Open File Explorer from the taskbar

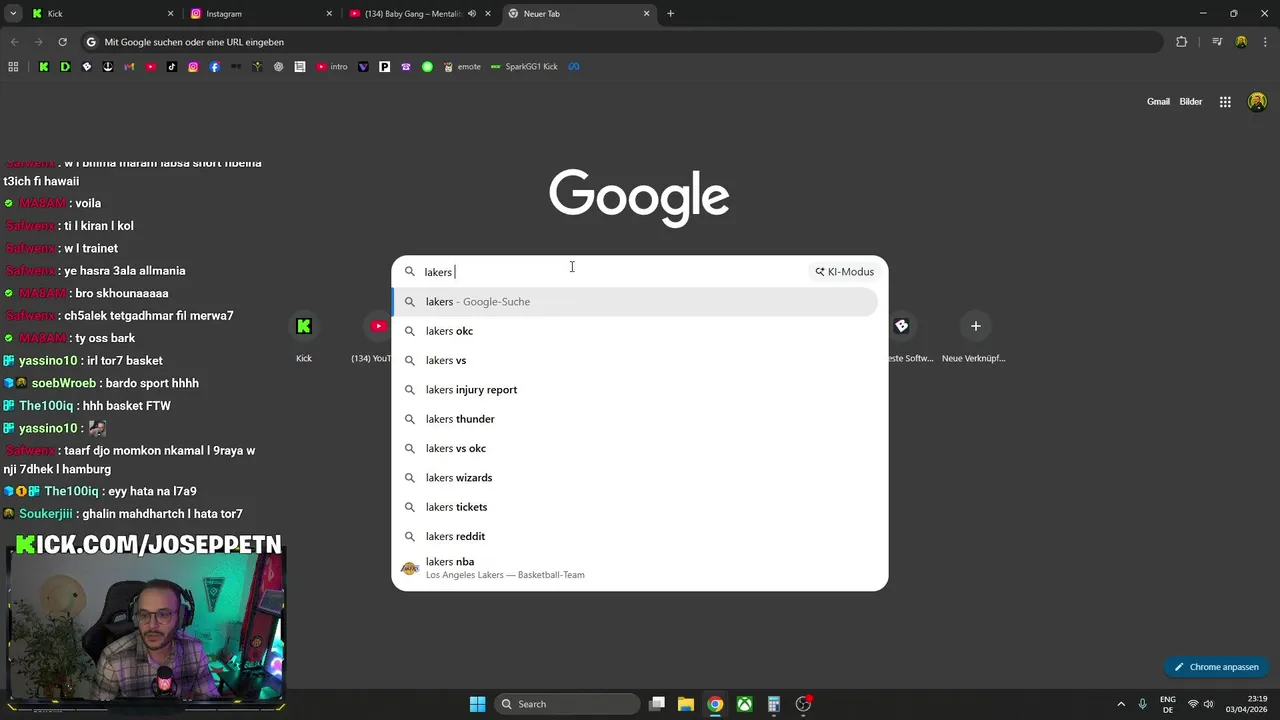[686, 704]
